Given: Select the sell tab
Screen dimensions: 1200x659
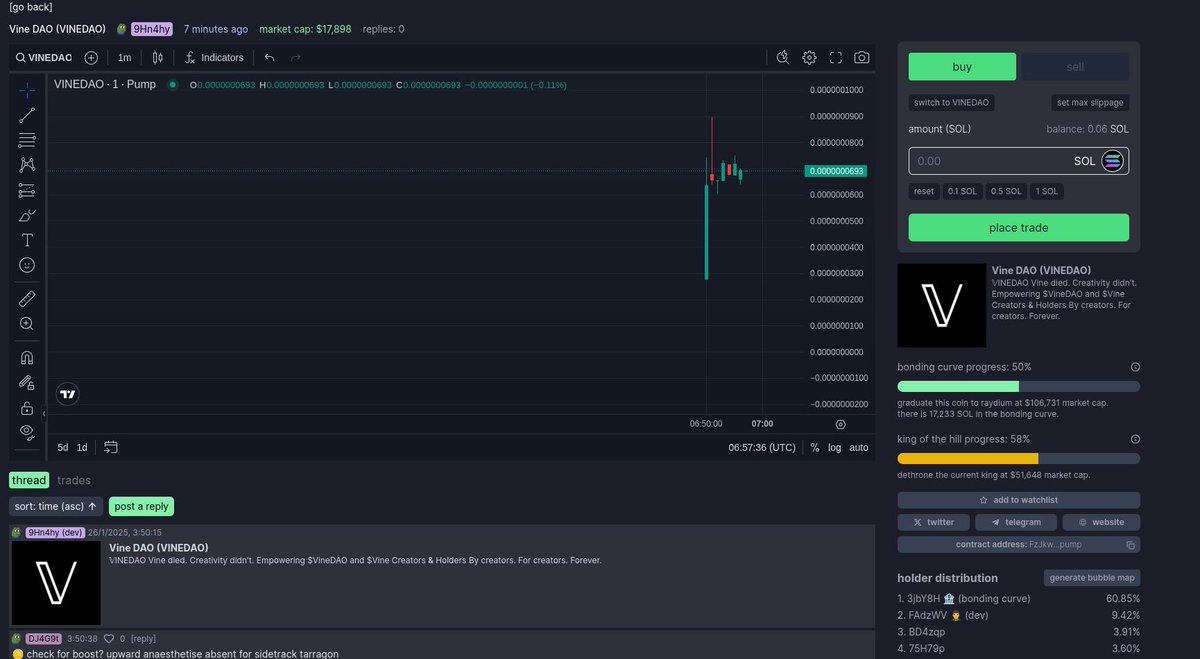Looking at the screenshot, I should [1075, 67].
